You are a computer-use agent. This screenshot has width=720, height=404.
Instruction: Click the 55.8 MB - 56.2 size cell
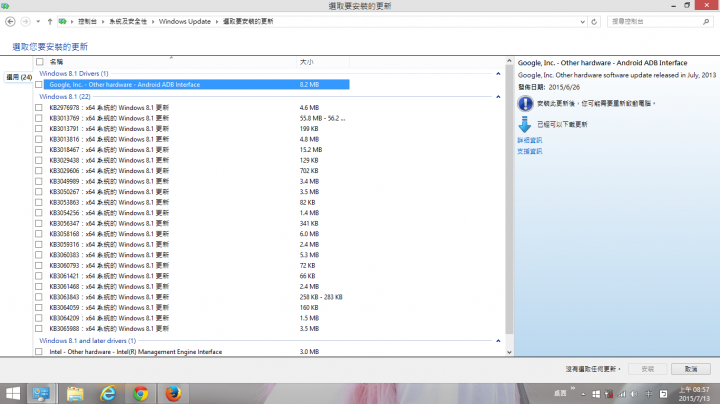(322, 118)
